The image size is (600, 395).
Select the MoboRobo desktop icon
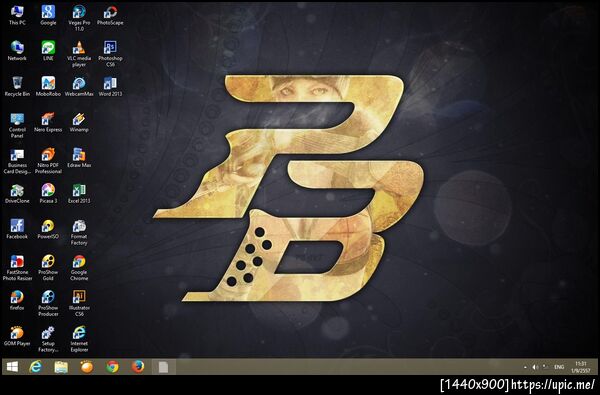pos(48,87)
